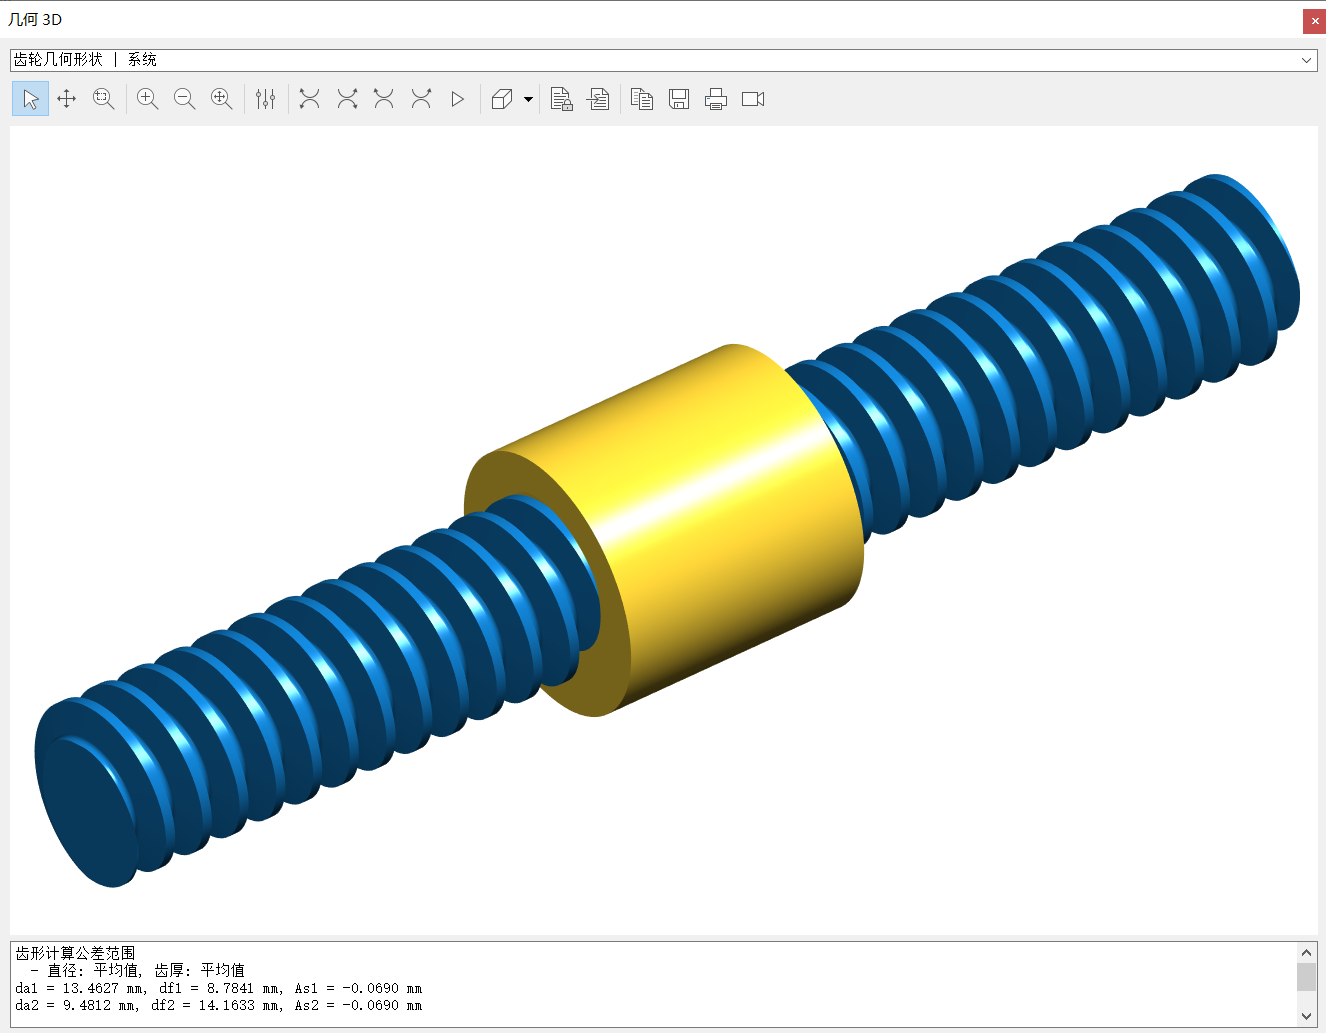This screenshot has height=1033, width=1326.
Task: Expand the view orientation dropdown arrow
Action: (x=528, y=99)
